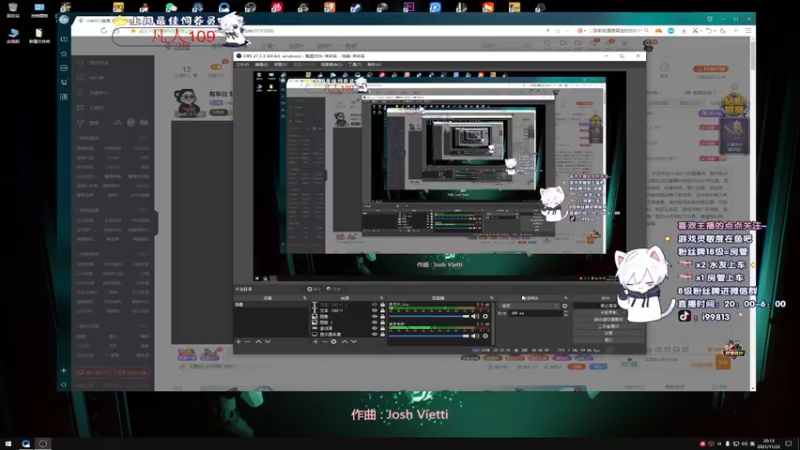Open scene transition properties gear
This screenshot has height=450, width=800.
[x=564, y=306]
